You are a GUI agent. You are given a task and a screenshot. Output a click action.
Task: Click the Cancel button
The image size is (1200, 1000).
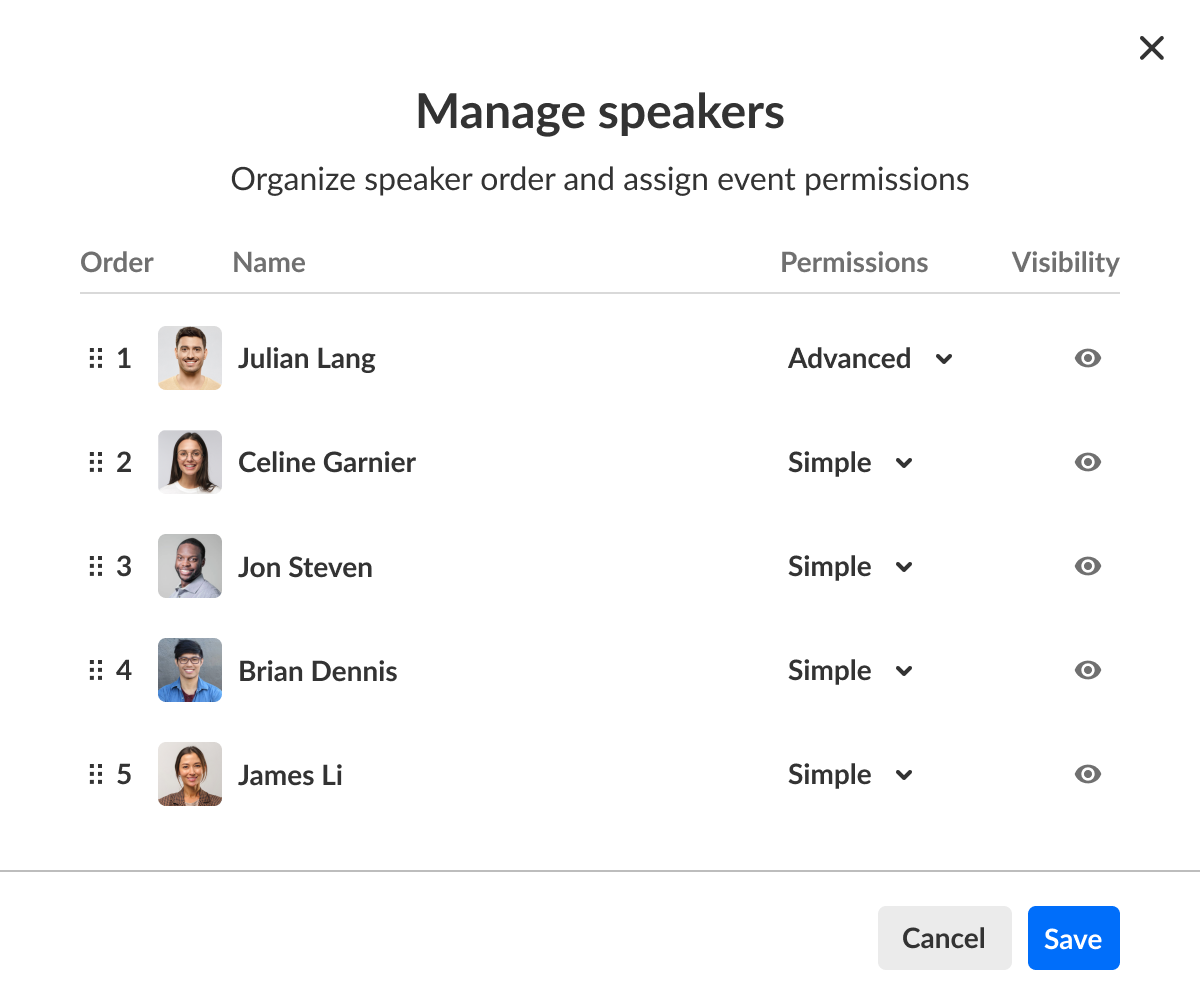tap(944, 938)
